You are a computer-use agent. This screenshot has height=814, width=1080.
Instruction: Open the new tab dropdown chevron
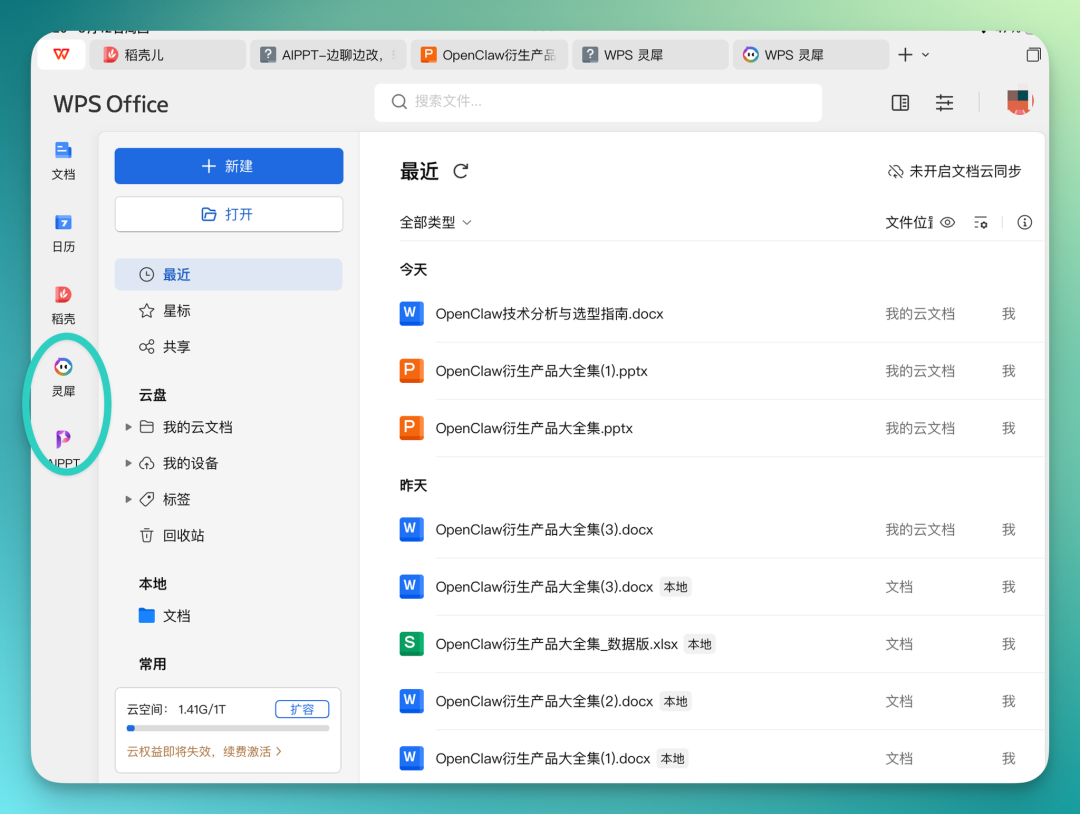click(x=925, y=55)
